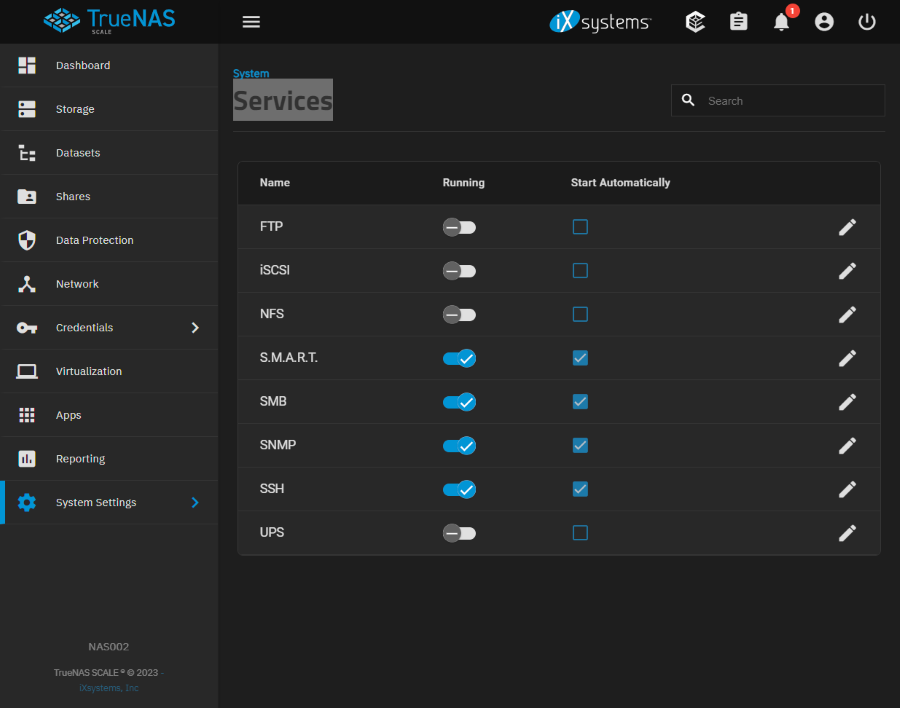Screen dimensions: 900x708
Task: Open the jobs clipboard icon
Action: coord(739,22)
